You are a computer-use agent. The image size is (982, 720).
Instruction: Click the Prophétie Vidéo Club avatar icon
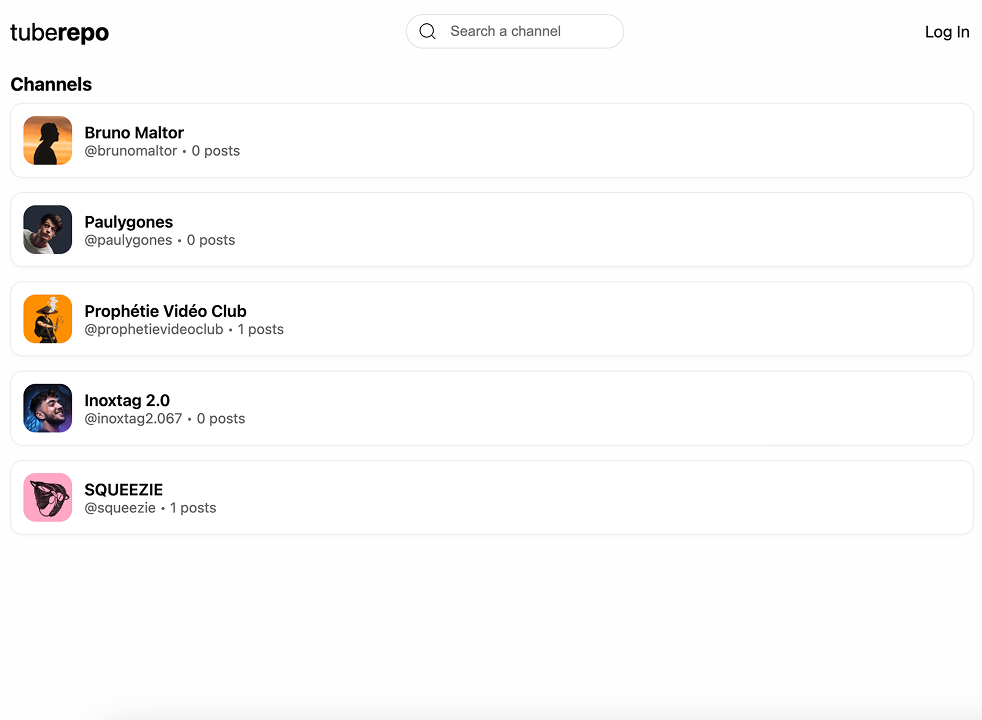[x=47, y=318]
